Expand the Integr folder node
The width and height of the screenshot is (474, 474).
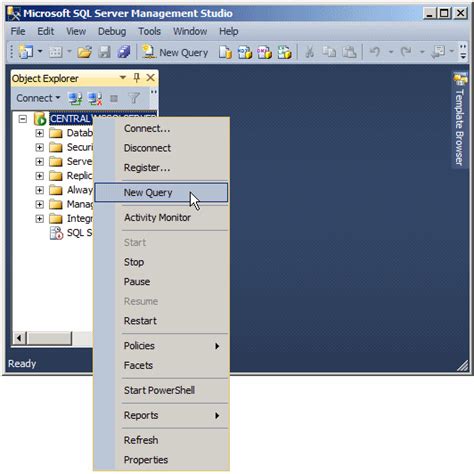(39, 219)
